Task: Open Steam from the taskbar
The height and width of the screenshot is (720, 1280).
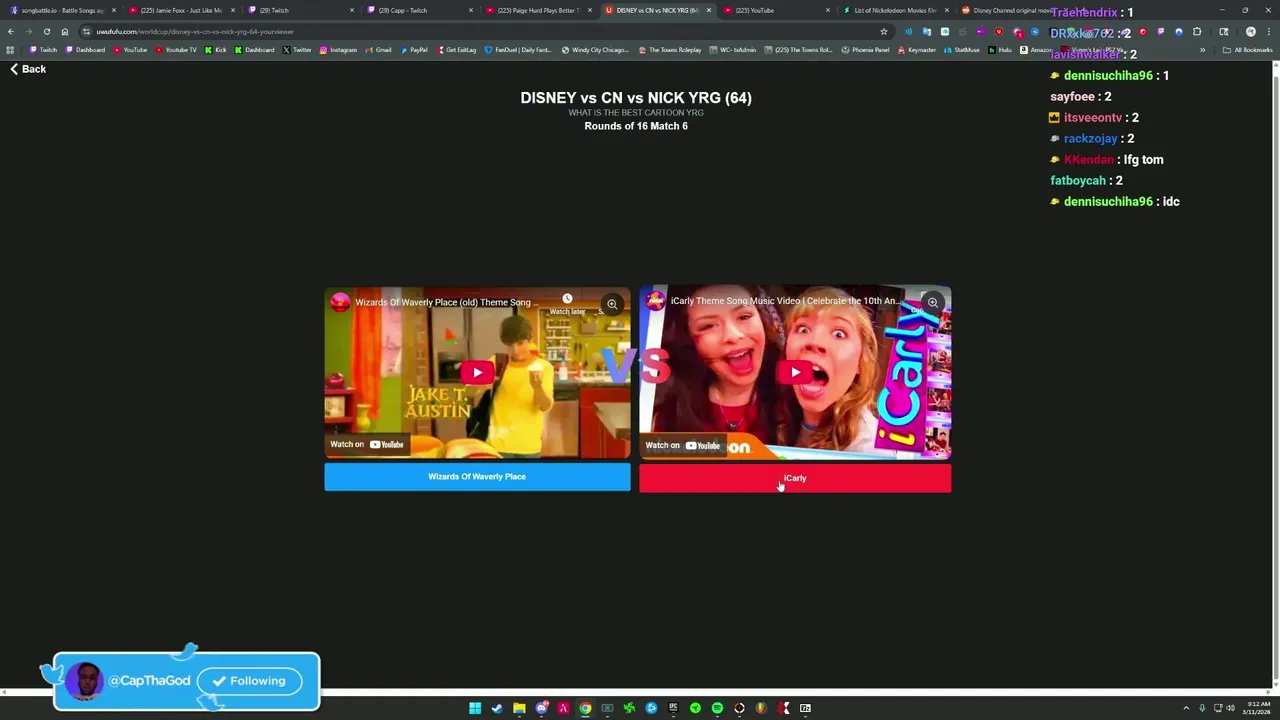Action: coord(497,708)
